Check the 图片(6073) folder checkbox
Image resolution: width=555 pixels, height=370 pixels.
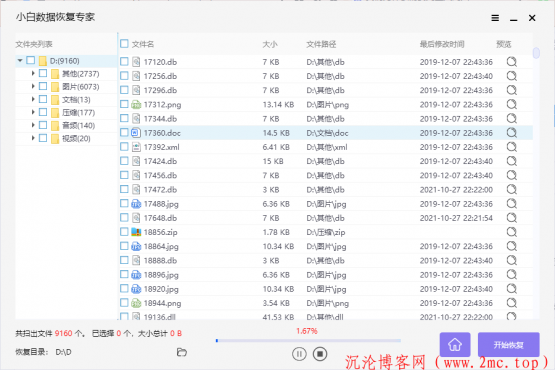pos(43,86)
